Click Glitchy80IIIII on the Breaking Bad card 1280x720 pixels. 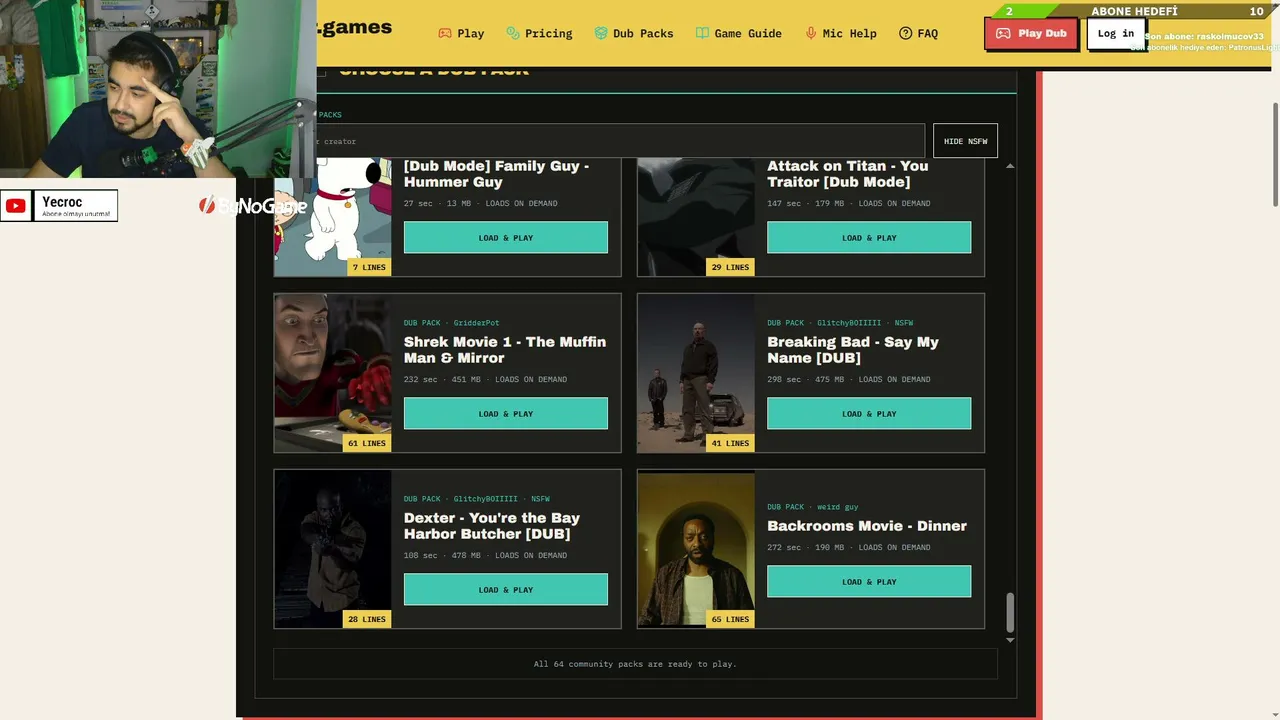[x=849, y=323]
